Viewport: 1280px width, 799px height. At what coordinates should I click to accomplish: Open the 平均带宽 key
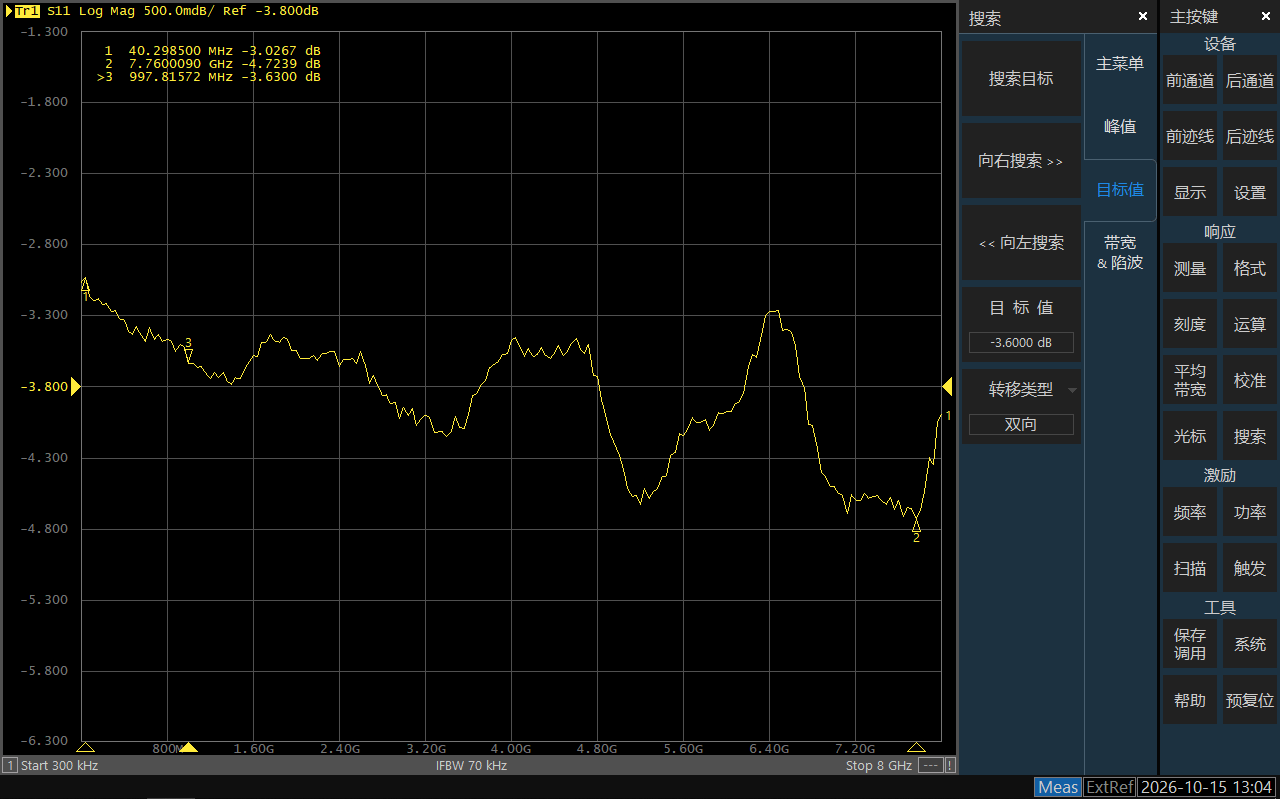(x=1190, y=381)
